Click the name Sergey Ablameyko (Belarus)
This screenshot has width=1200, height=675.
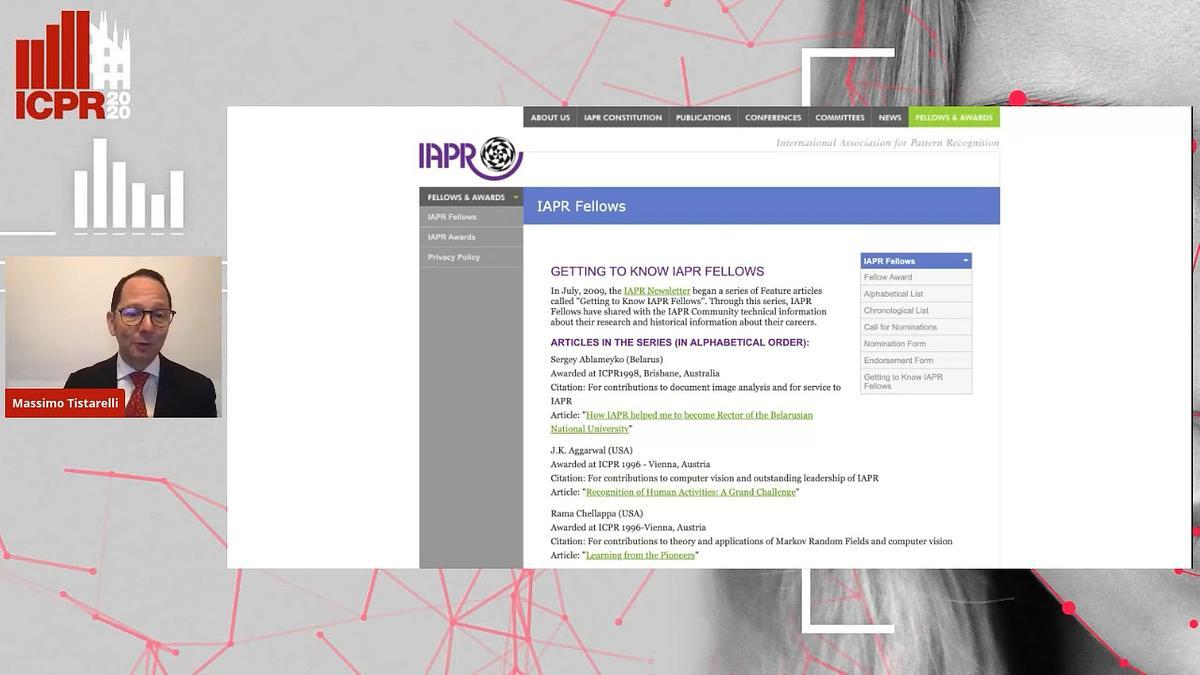click(x=607, y=359)
